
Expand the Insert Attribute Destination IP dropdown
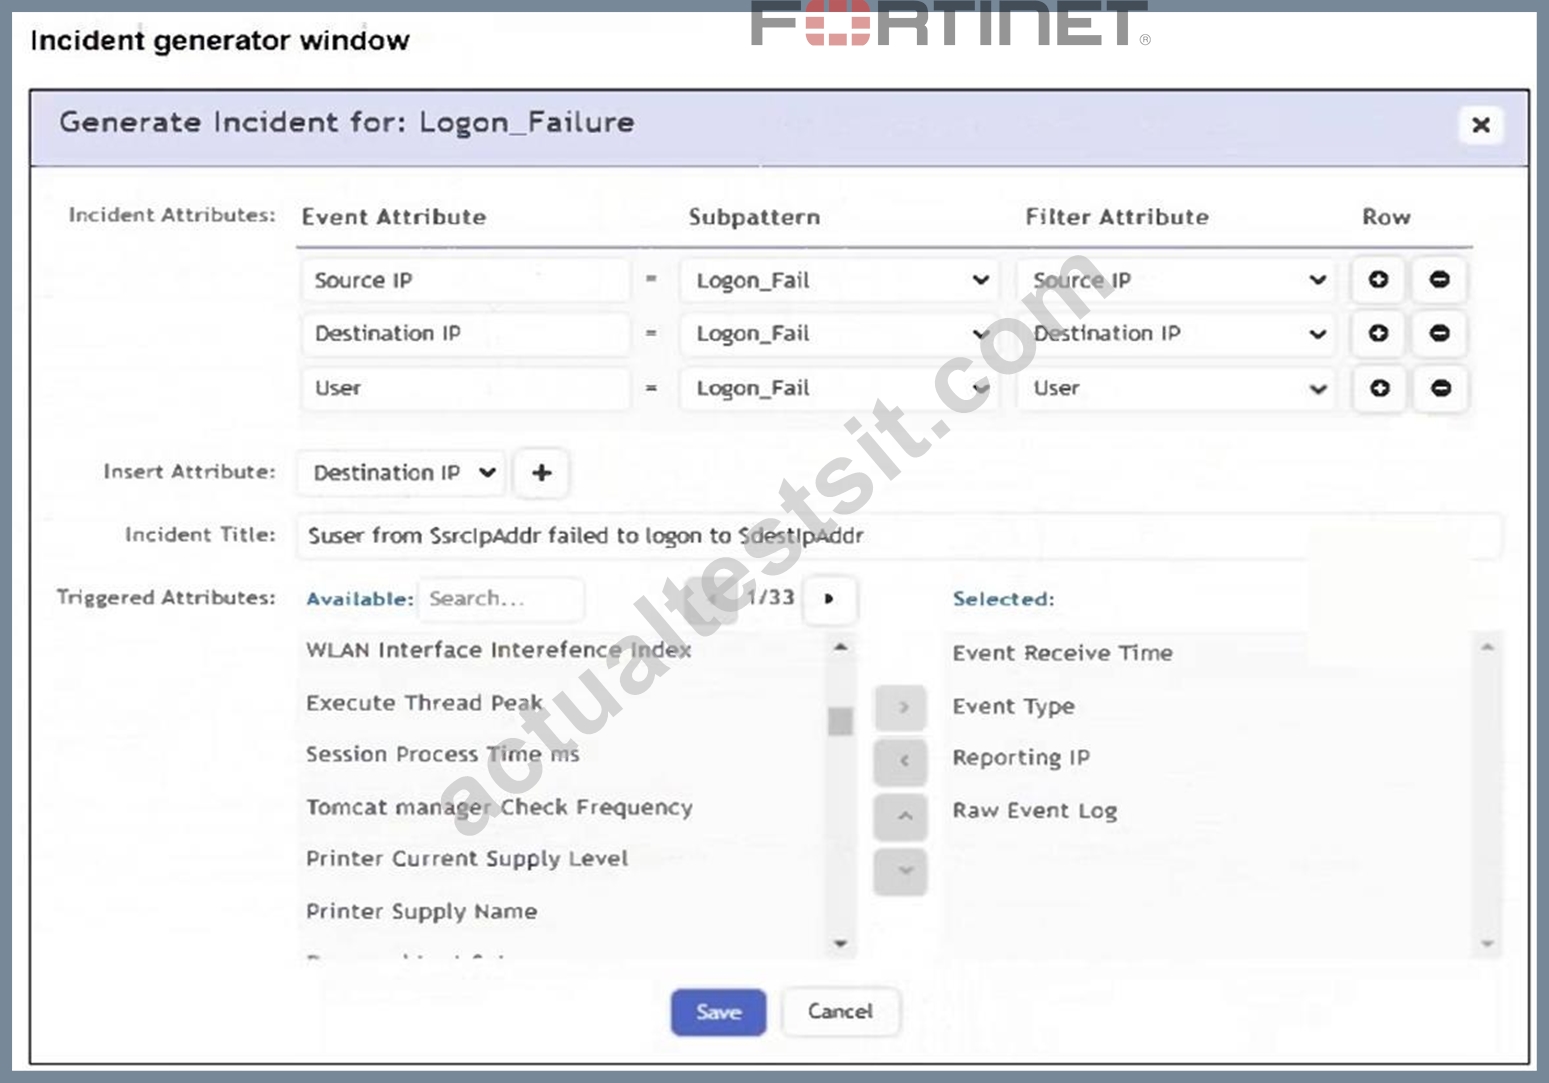(x=402, y=473)
